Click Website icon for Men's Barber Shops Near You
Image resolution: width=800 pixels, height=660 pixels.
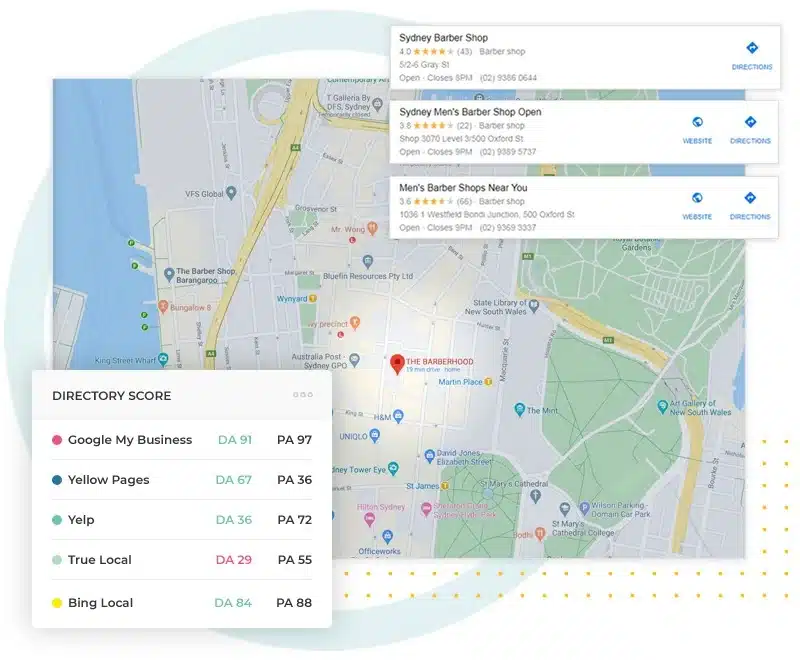coord(697,198)
